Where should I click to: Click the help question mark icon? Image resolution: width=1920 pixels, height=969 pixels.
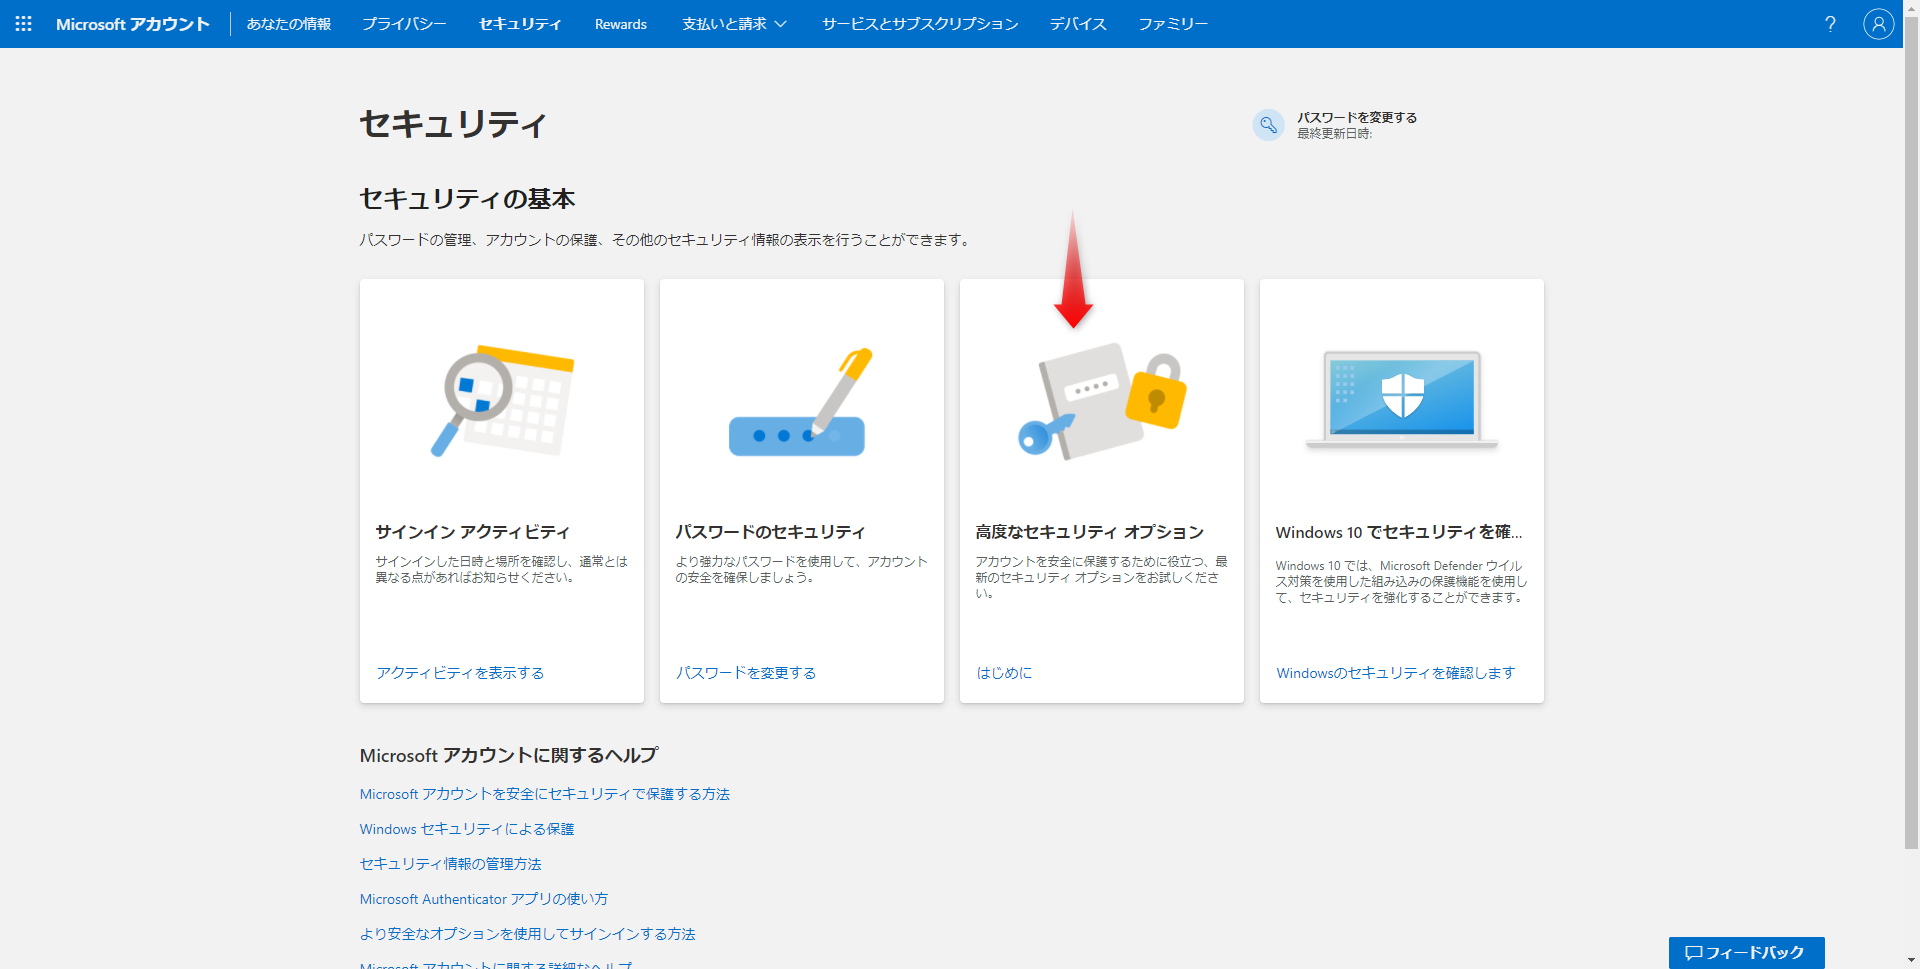point(1830,24)
